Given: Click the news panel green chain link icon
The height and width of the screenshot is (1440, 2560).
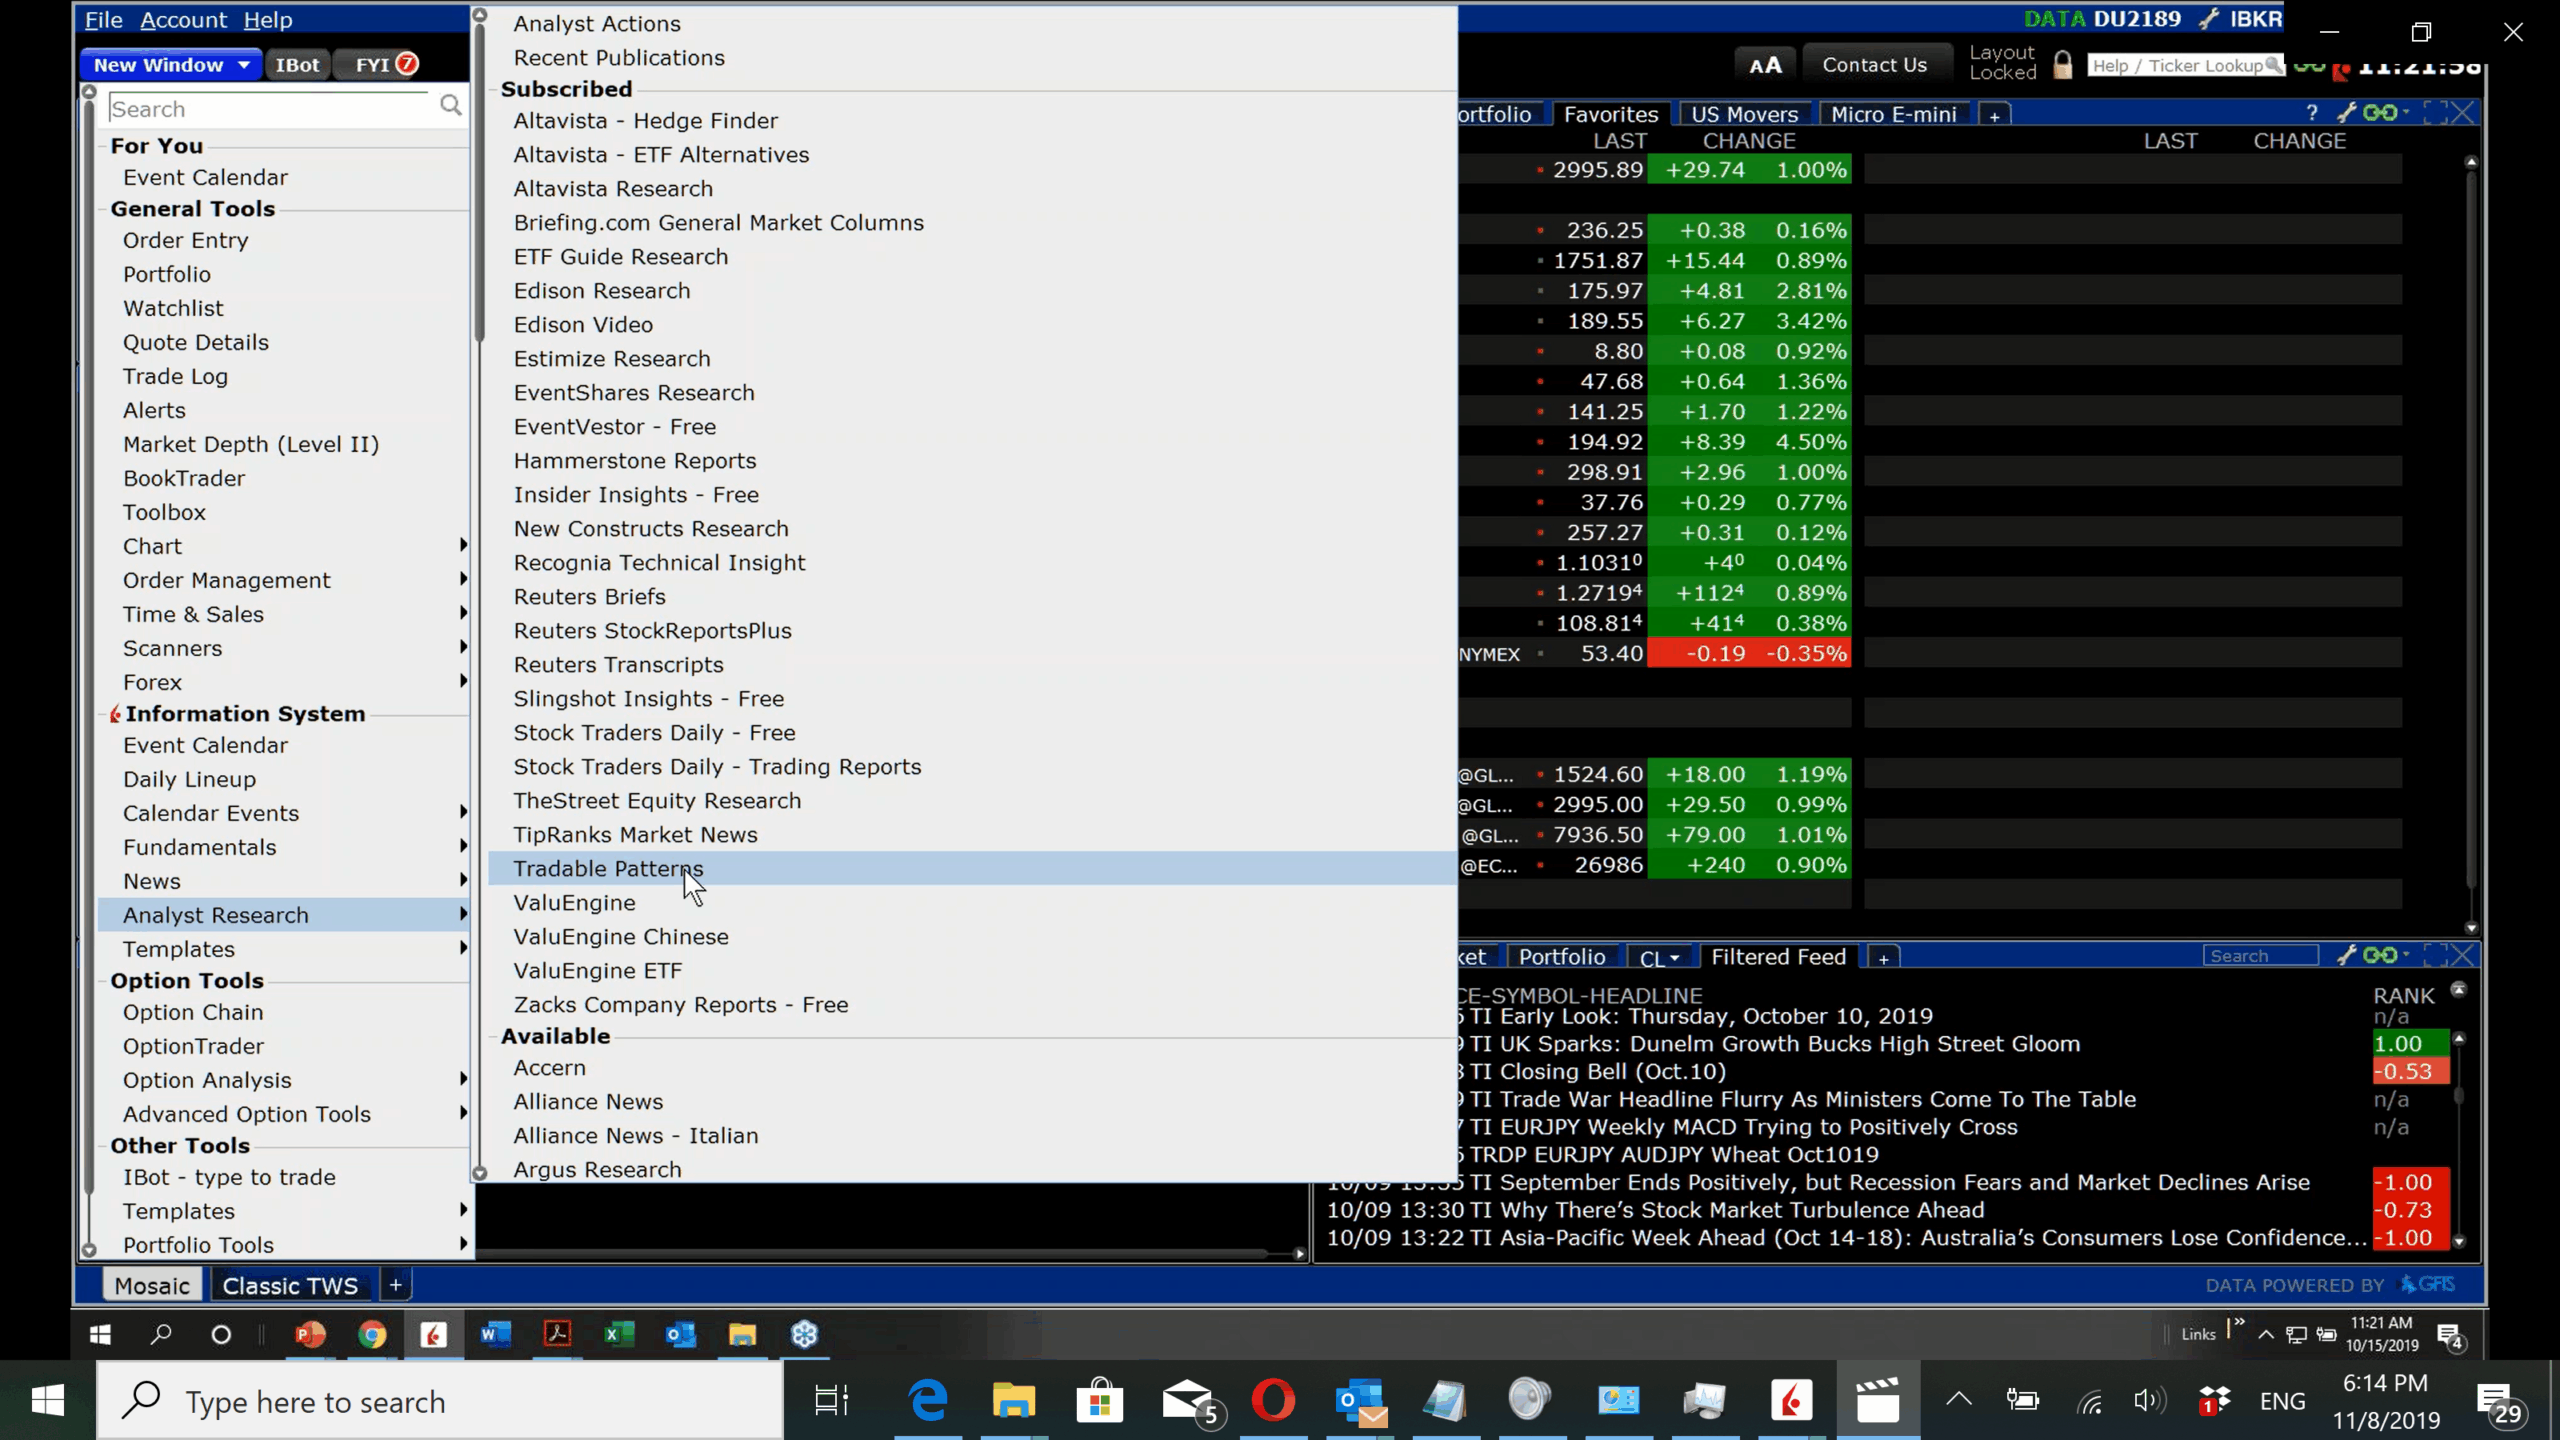Looking at the screenshot, I should coord(2380,956).
